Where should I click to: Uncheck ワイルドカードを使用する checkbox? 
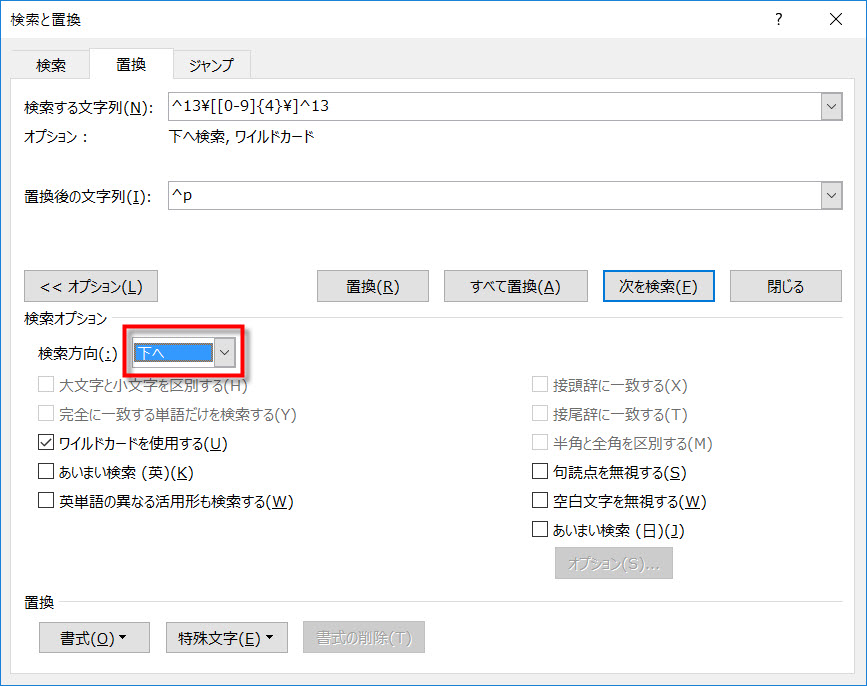(x=46, y=443)
